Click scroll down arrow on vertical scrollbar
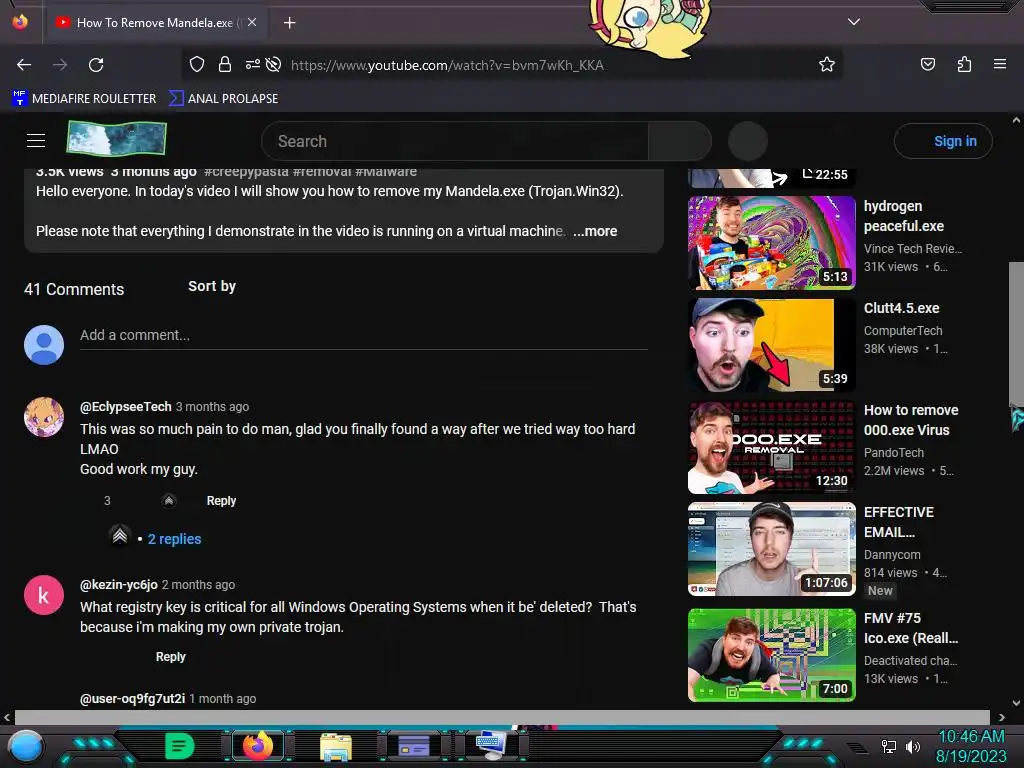This screenshot has height=768, width=1024. [x=1016, y=703]
